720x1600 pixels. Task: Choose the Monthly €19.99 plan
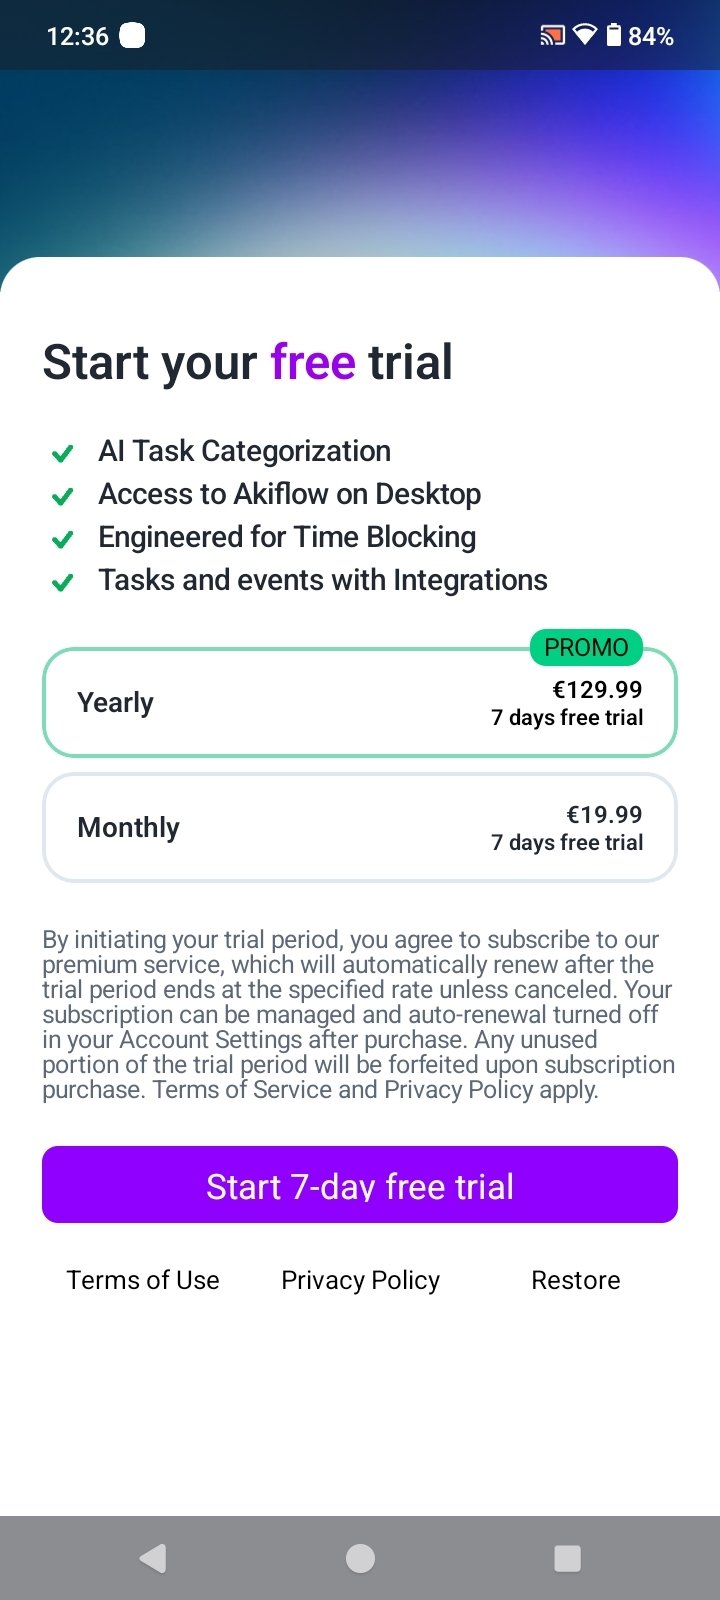360,828
